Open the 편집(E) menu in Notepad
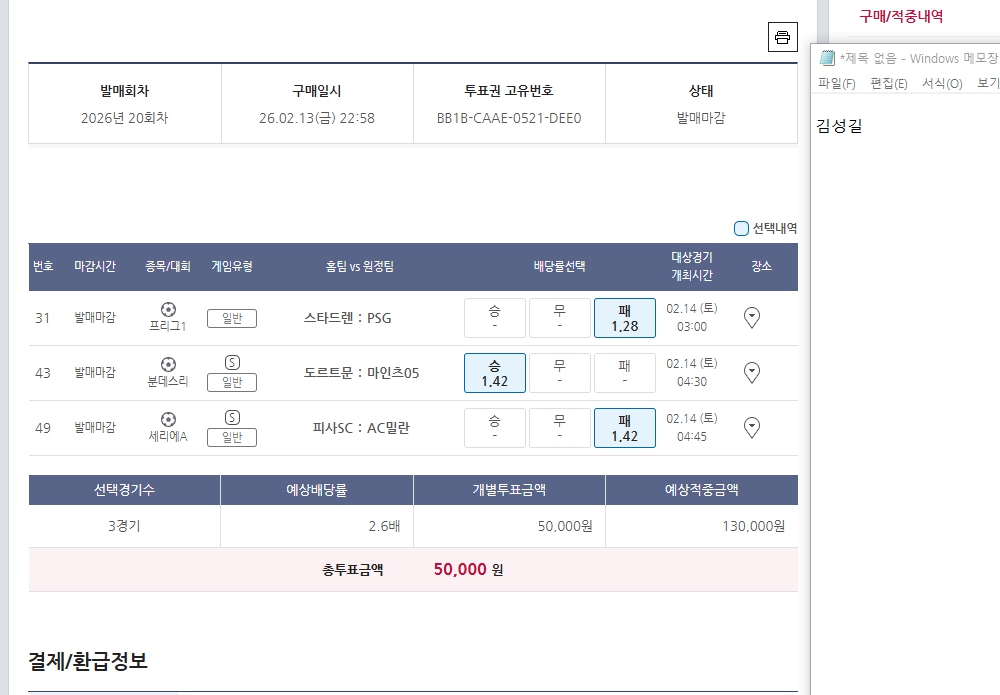Viewport: 1000px width, 695px height. click(888, 84)
